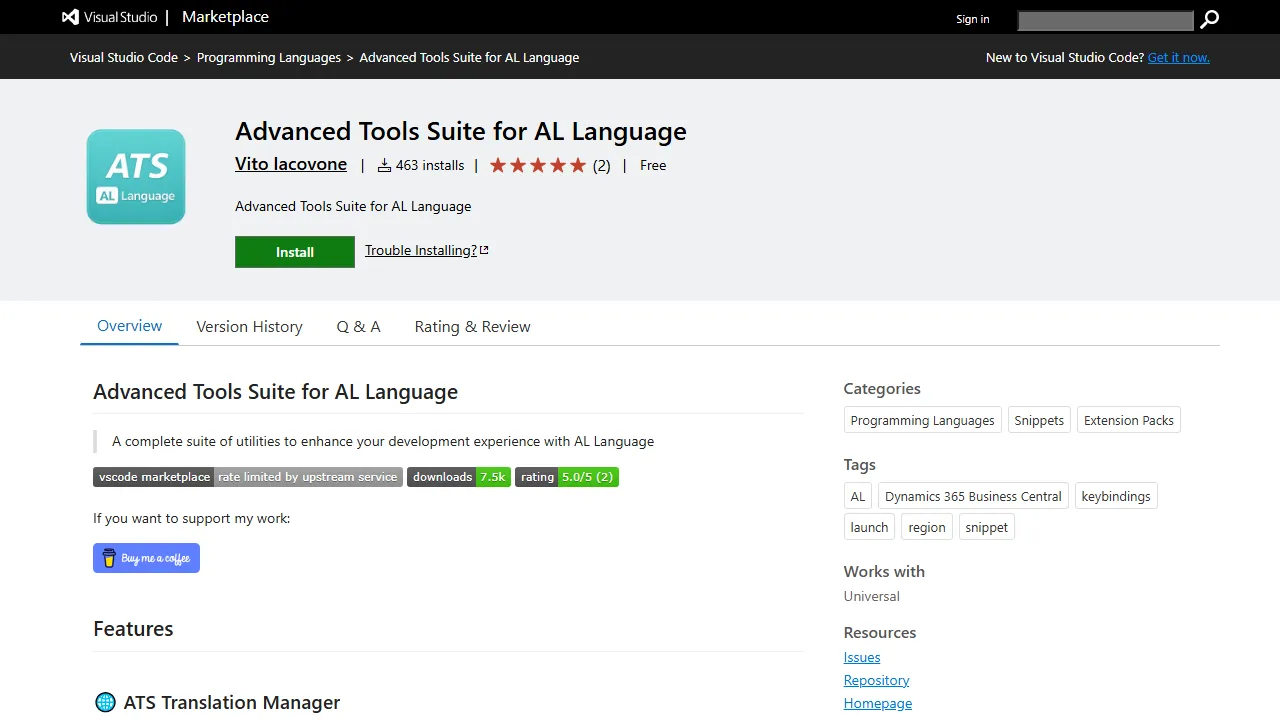Click the green Install button
The height and width of the screenshot is (720, 1280).
click(294, 251)
